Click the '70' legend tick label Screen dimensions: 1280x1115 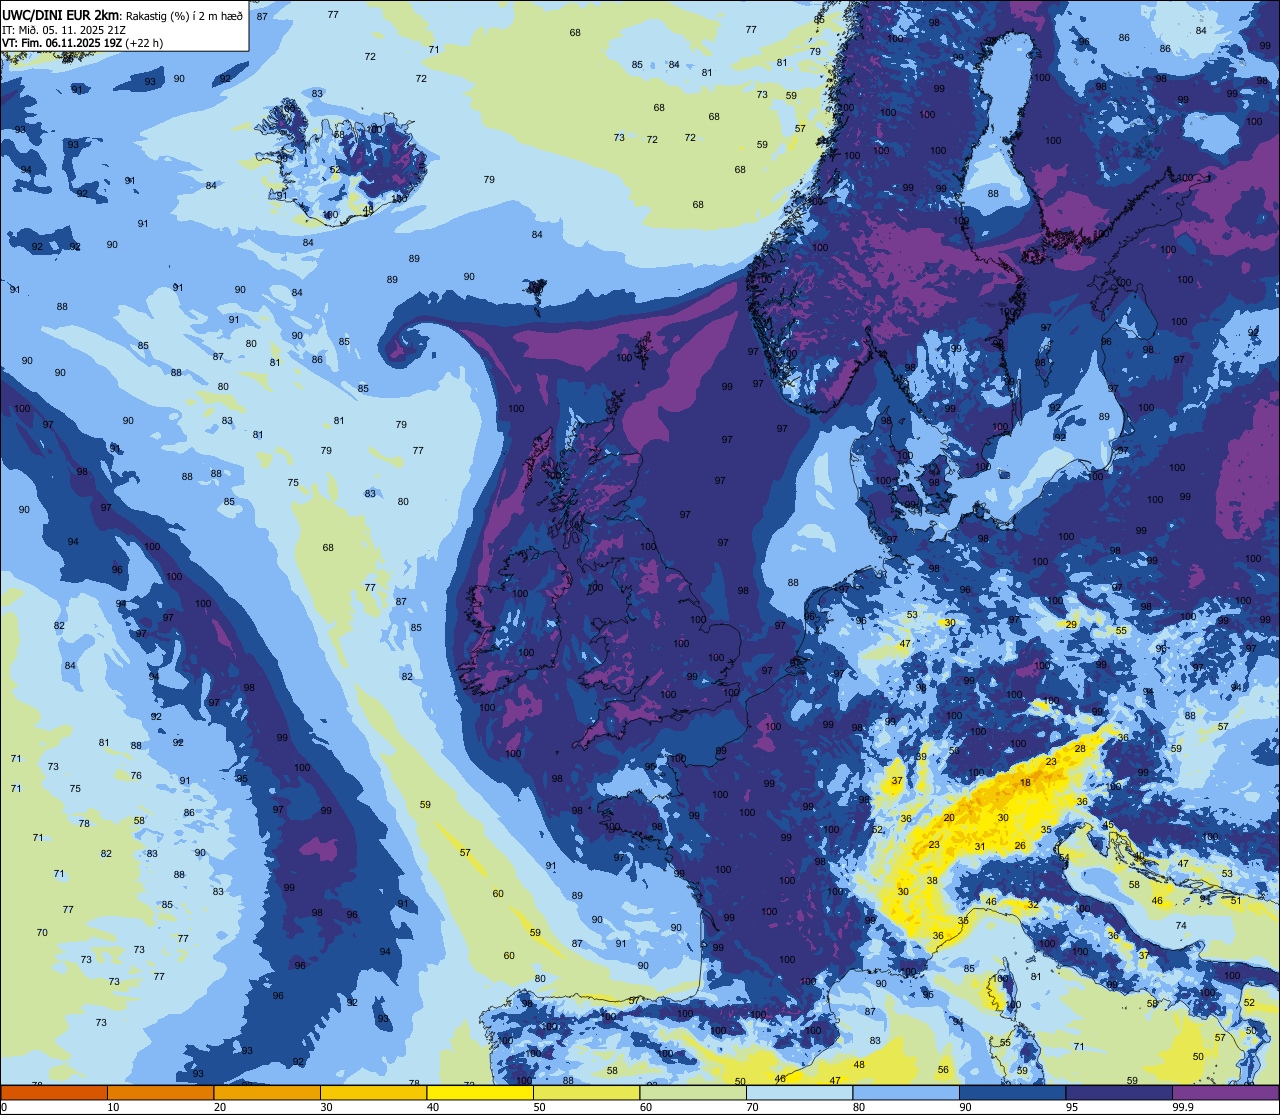pos(753,1107)
